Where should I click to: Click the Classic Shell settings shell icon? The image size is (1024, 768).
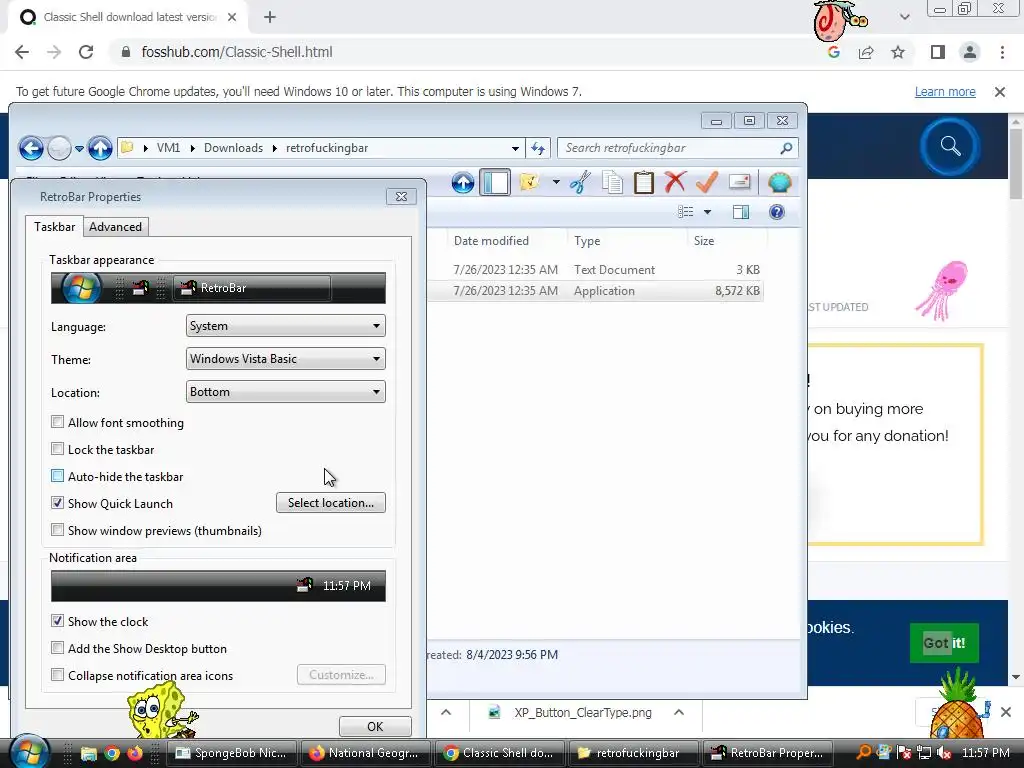click(780, 183)
